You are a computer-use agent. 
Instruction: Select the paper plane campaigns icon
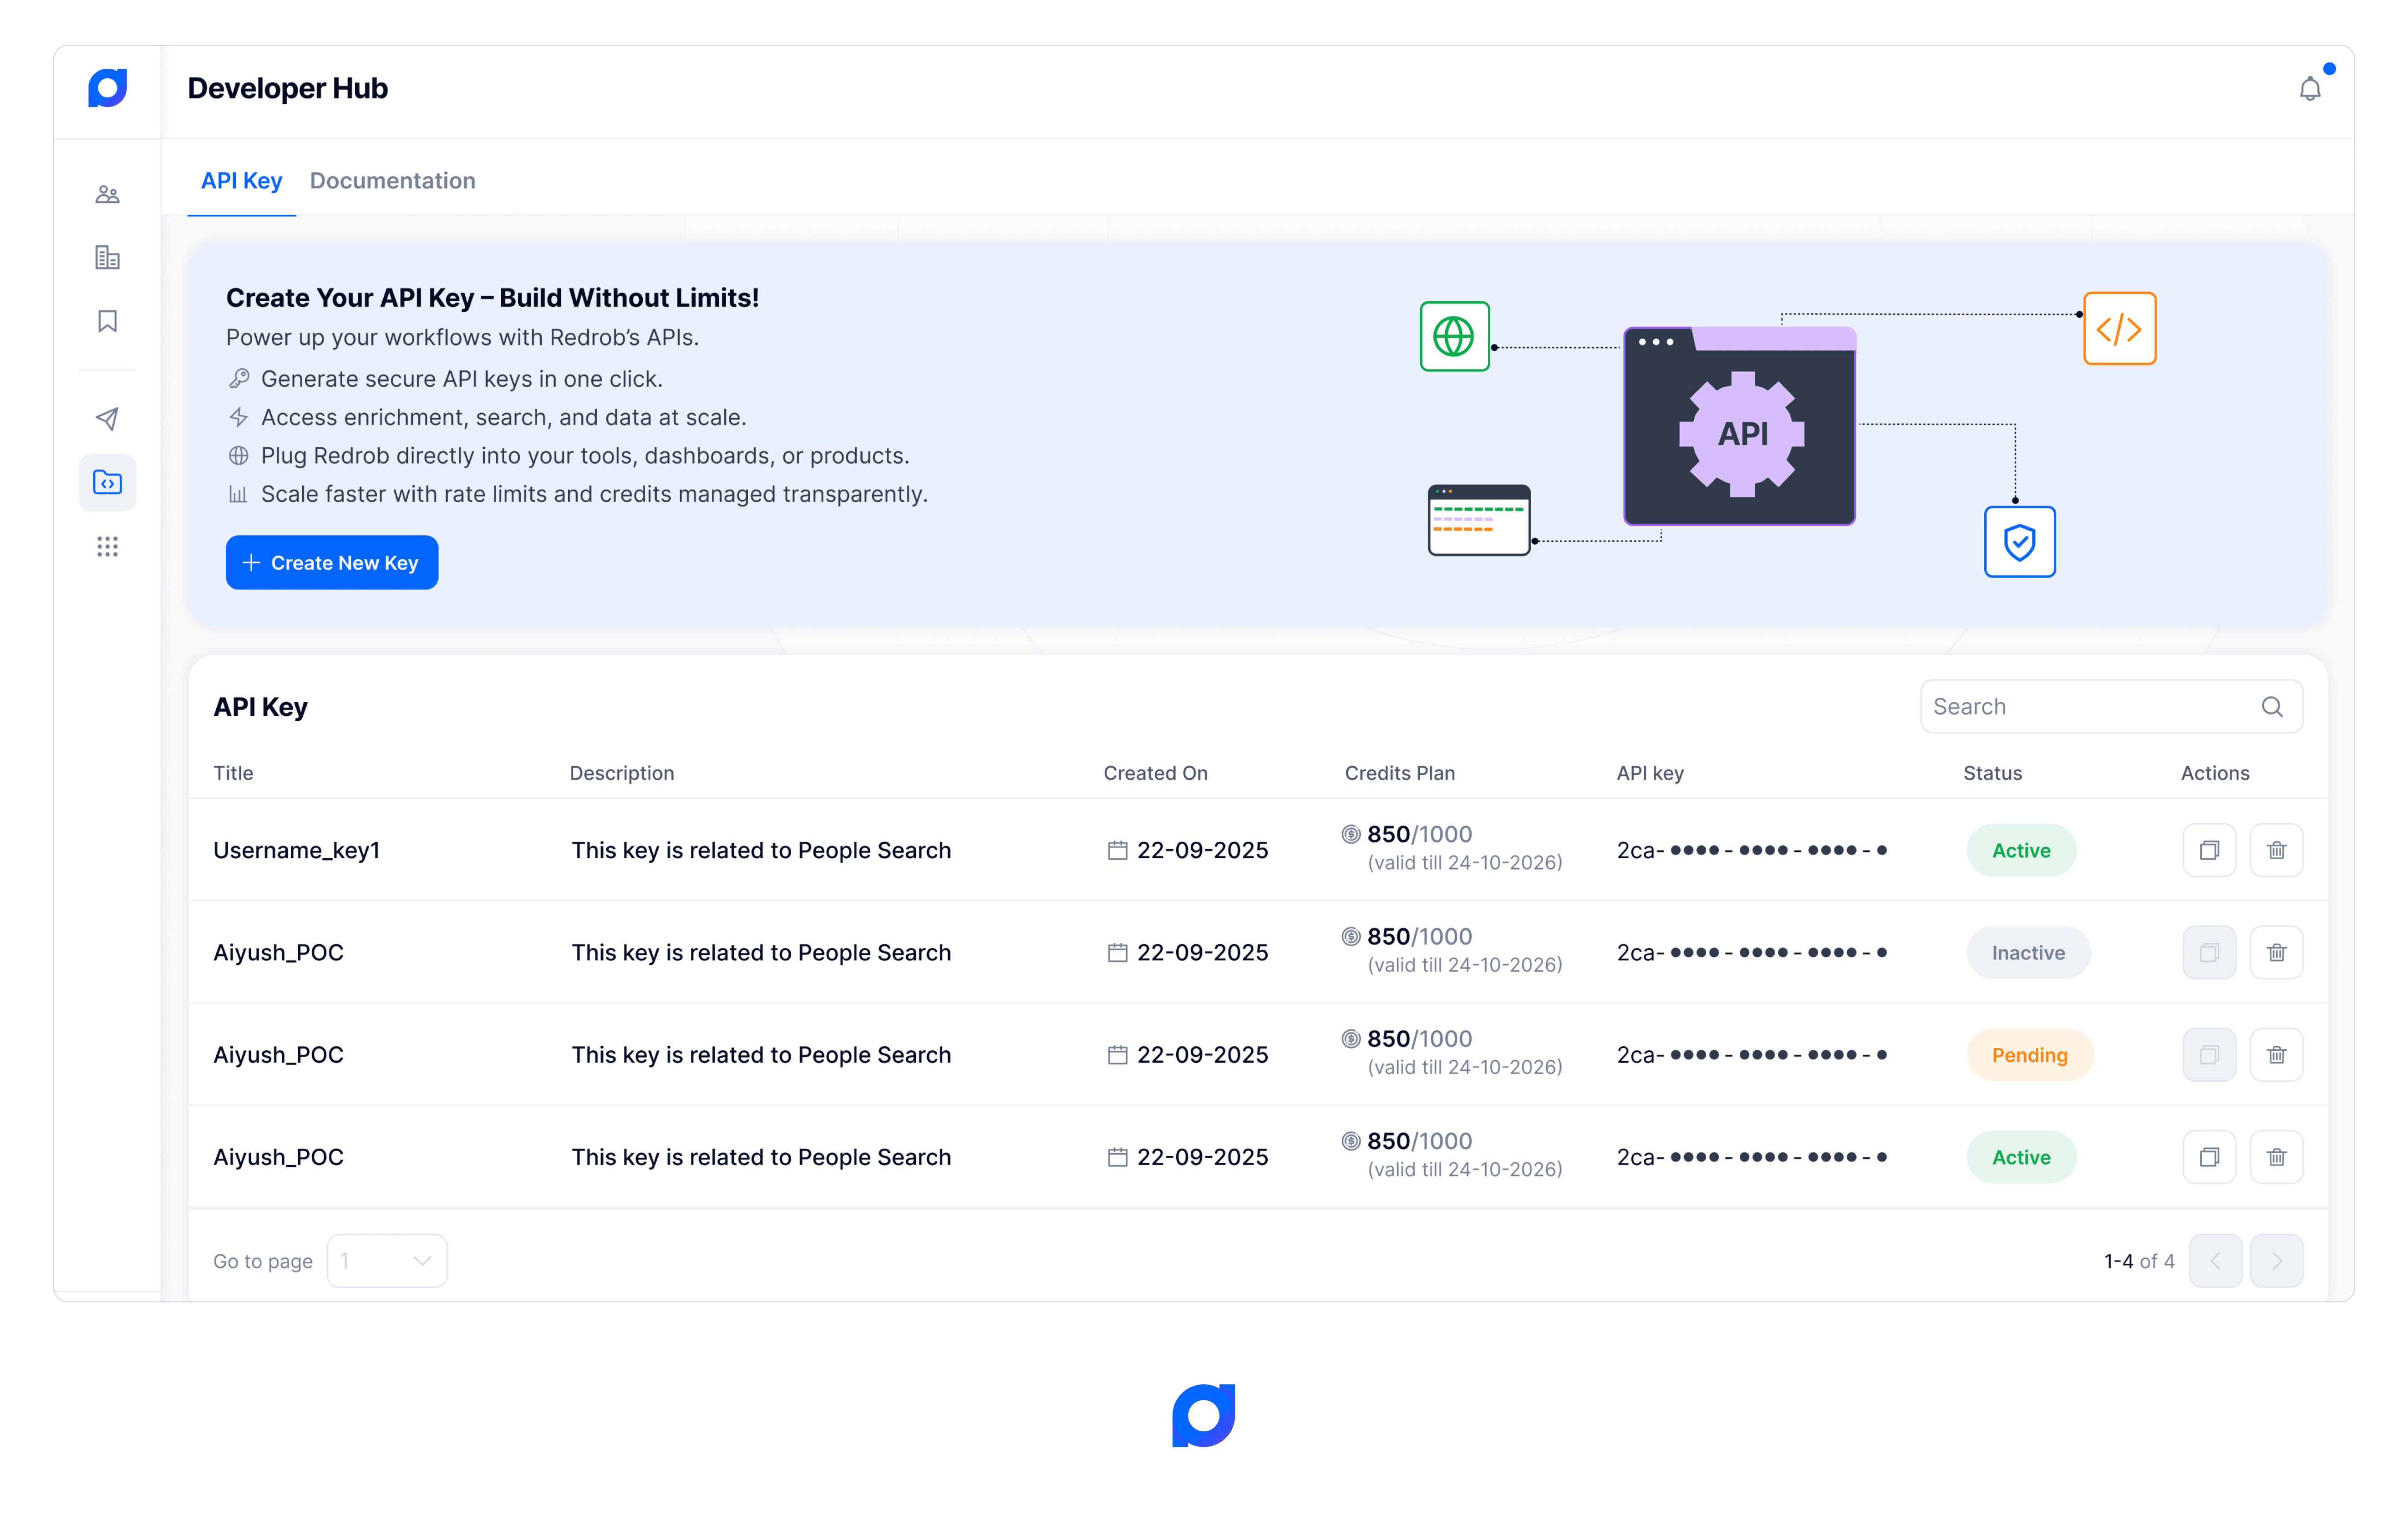pos(107,418)
